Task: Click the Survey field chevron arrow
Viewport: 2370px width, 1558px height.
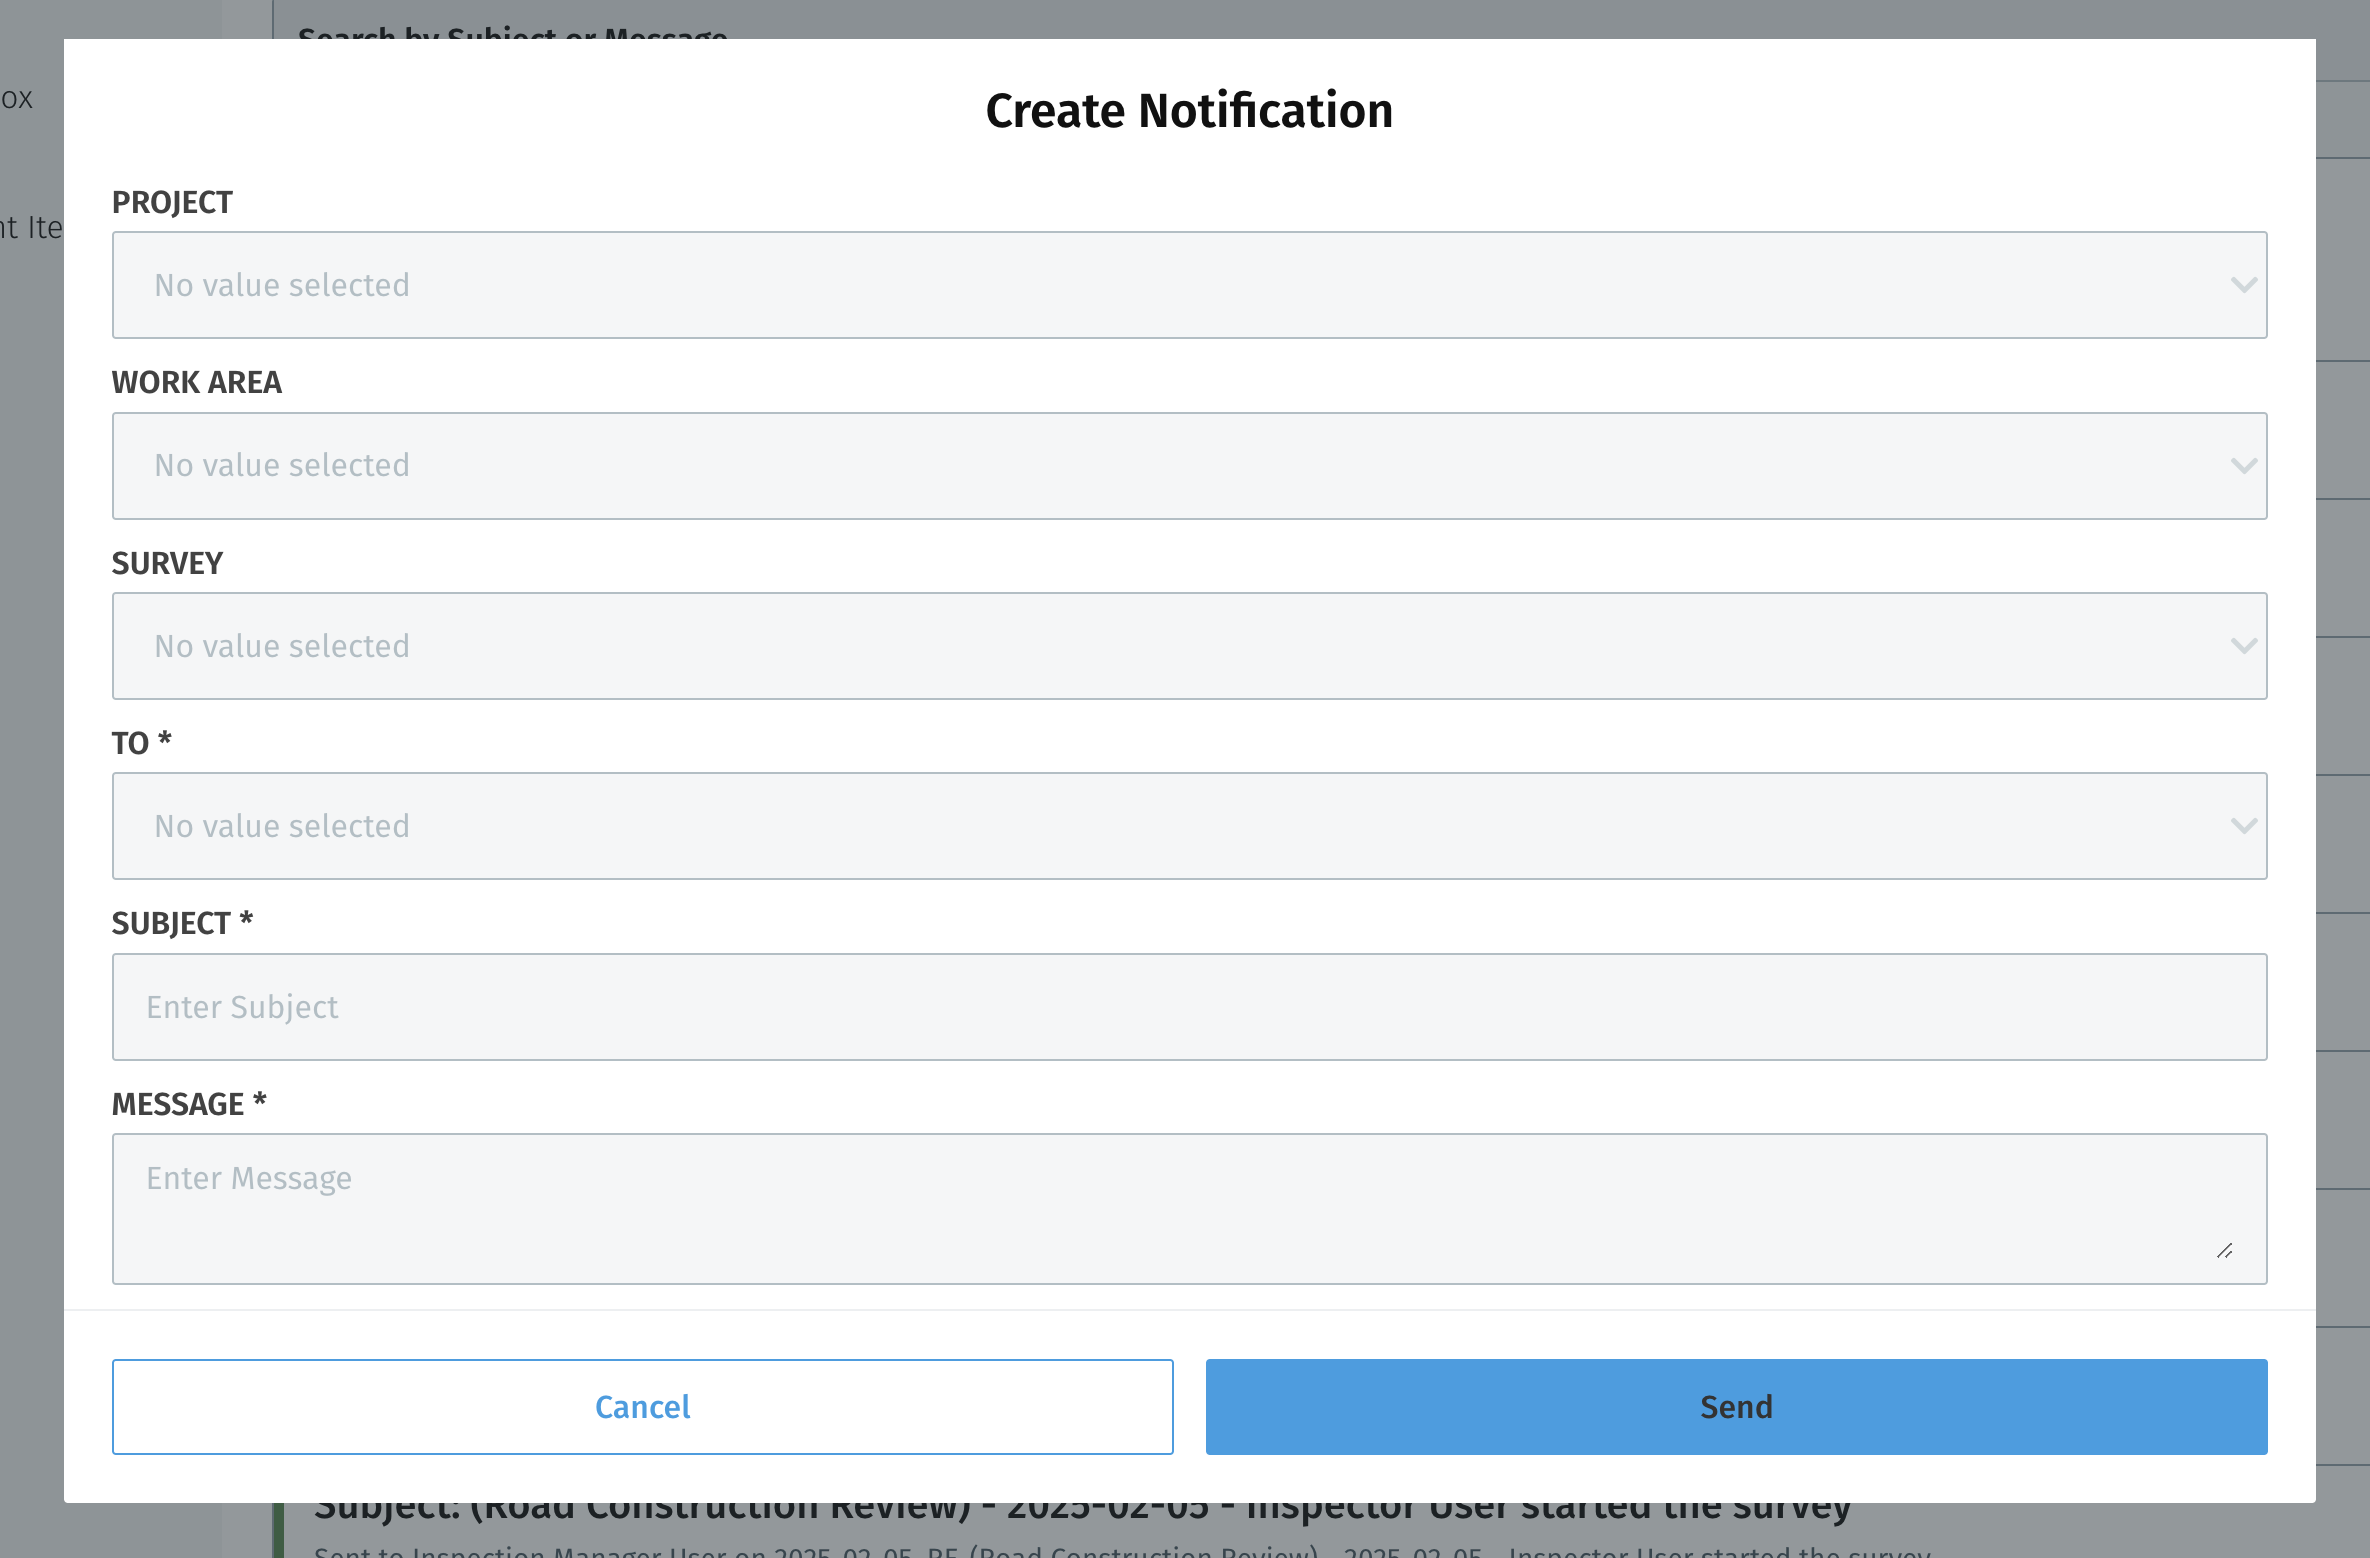Action: click(x=2244, y=646)
